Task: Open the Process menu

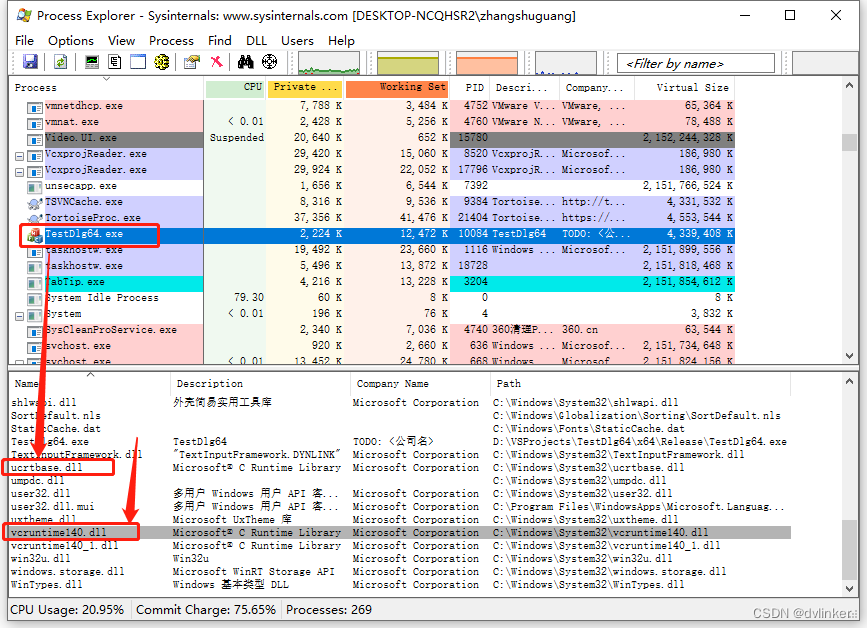Action: click(x=171, y=40)
